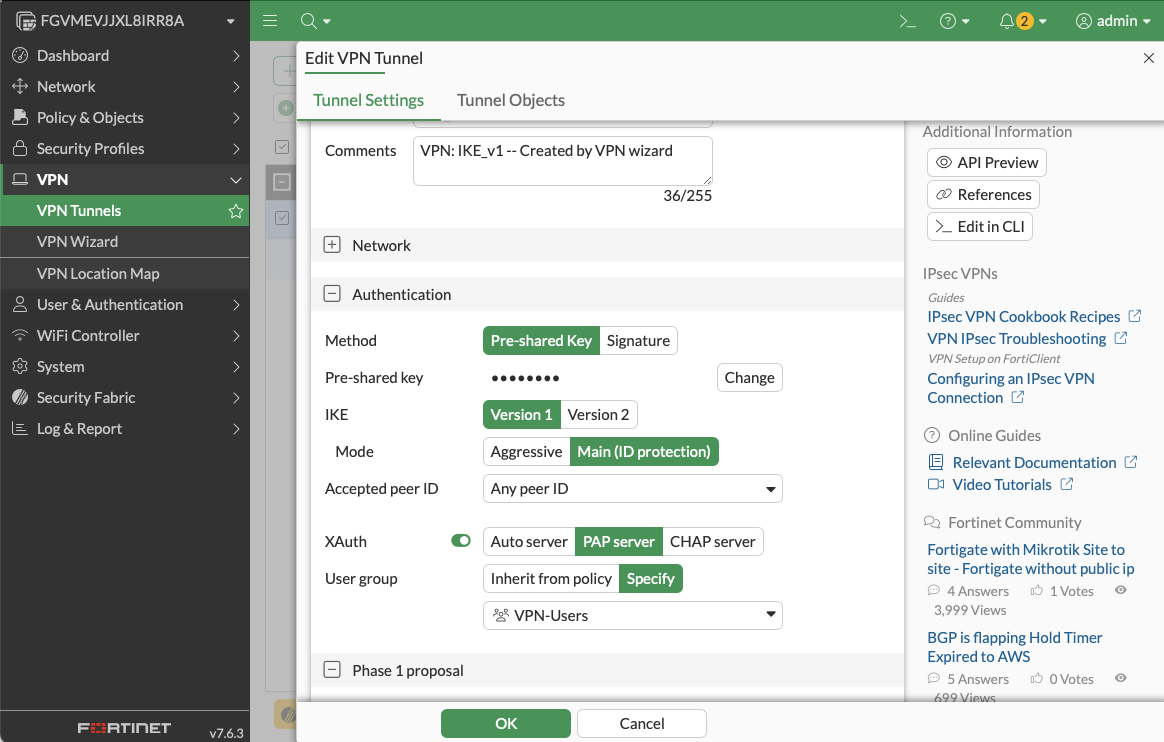
Task: Open the VPN-Users group dropdown
Action: [632, 616]
